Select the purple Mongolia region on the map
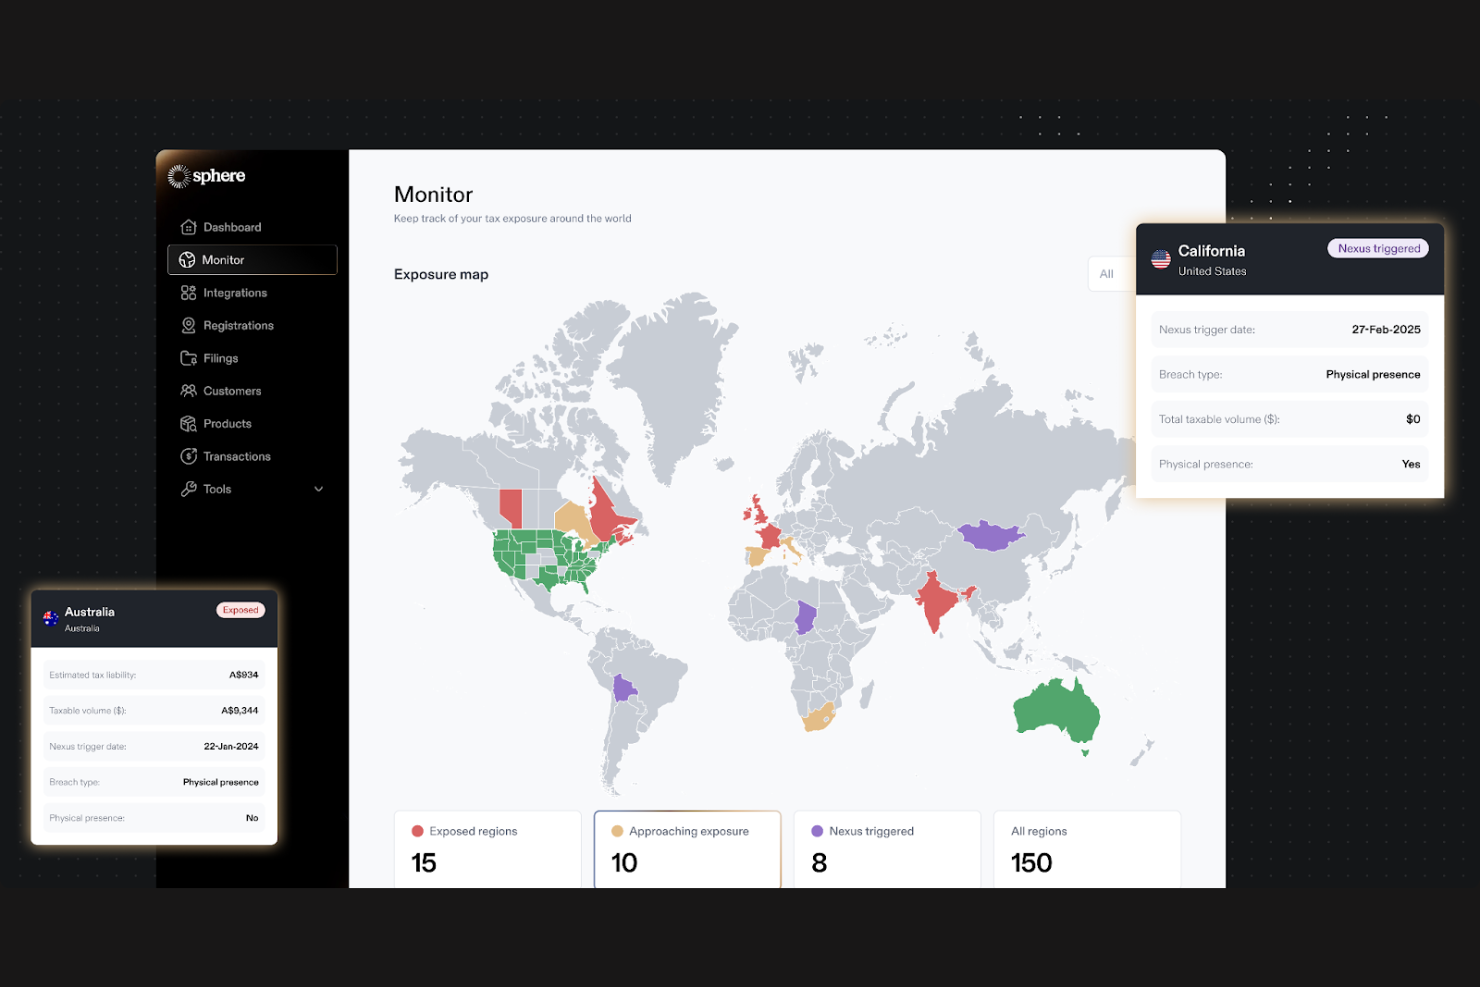This screenshot has height=987, width=1480. (992, 533)
